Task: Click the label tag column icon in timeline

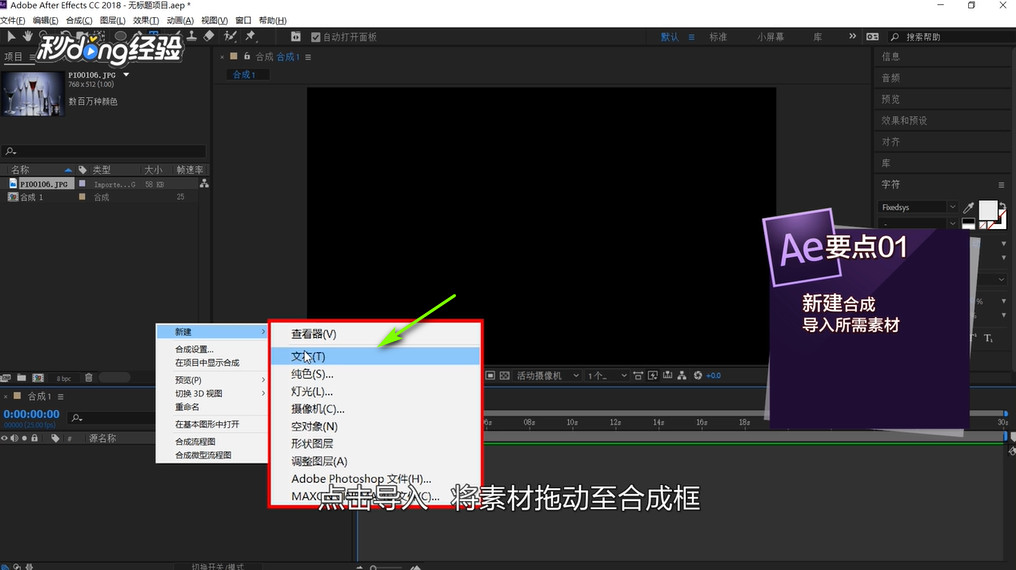Action: coord(55,439)
